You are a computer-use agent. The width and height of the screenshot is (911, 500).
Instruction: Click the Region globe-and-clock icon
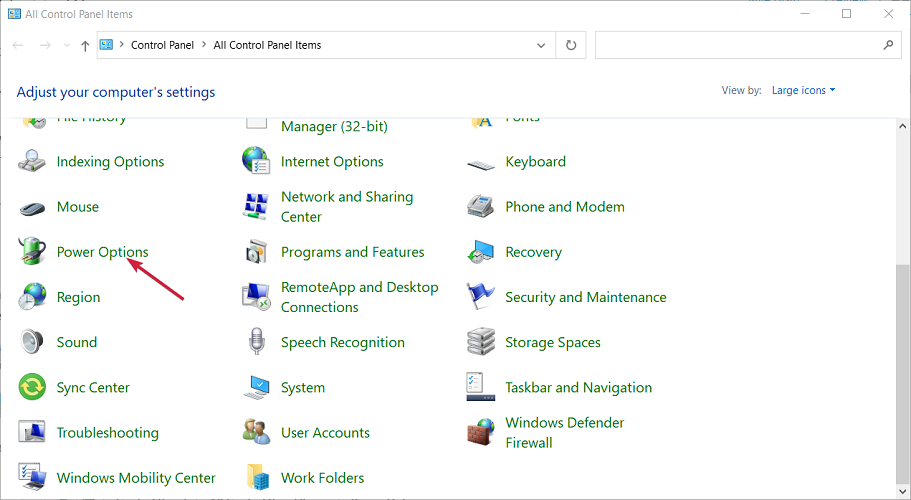tap(32, 297)
